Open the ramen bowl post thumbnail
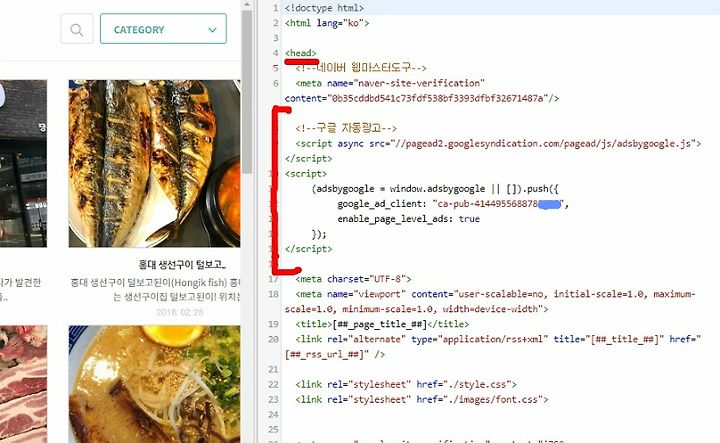Viewport: 720px width, 443px height. [x=154, y=384]
